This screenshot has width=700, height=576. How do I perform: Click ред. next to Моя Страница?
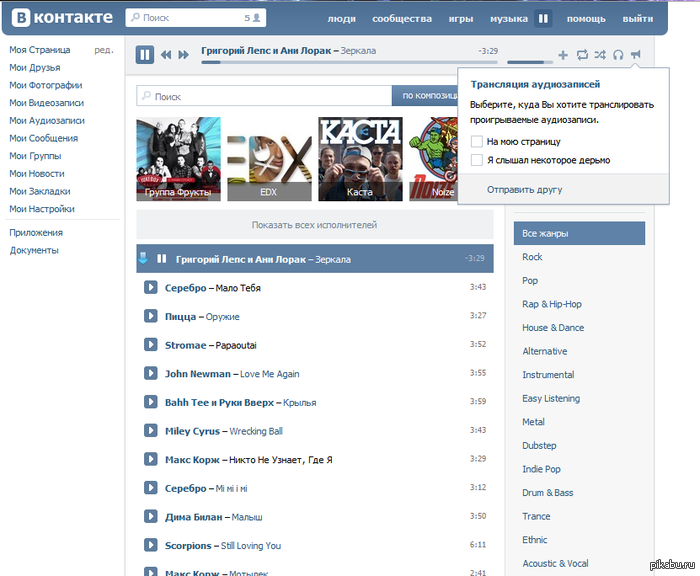[104, 50]
